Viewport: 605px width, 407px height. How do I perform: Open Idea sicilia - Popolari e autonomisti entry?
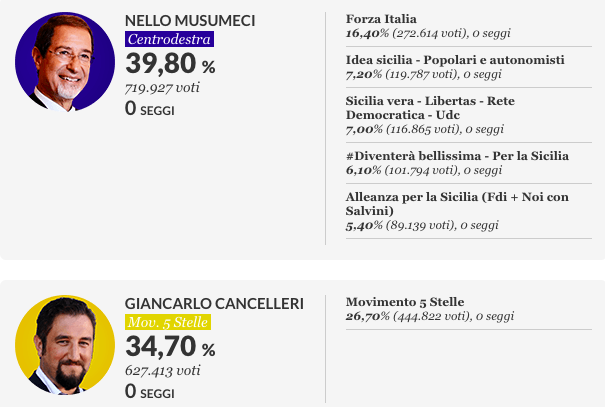coord(469,67)
